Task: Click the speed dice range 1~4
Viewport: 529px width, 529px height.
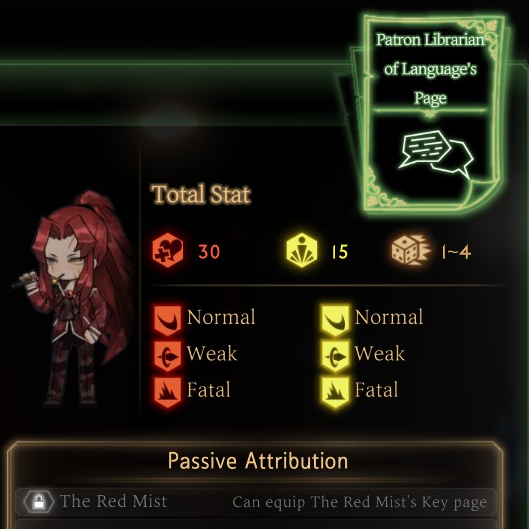Action: coord(456,252)
